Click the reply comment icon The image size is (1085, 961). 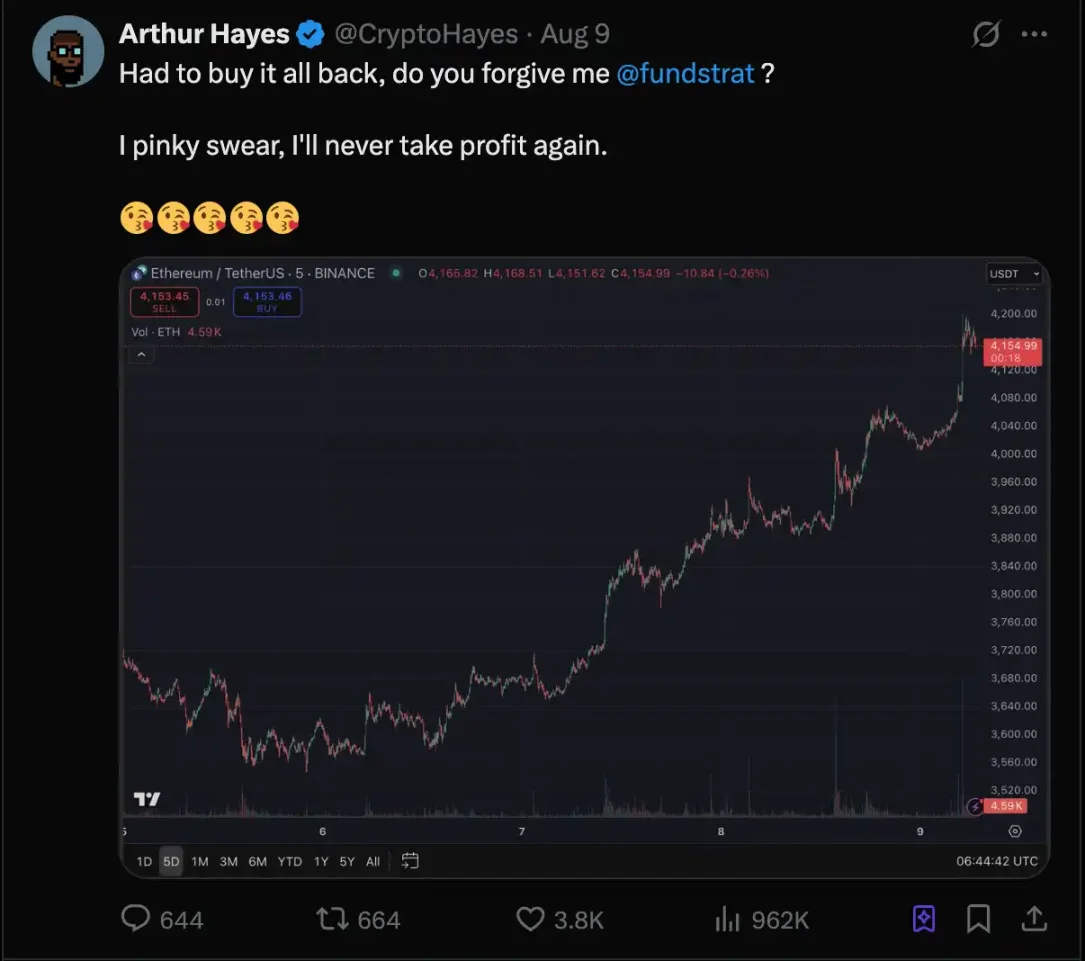135,918
